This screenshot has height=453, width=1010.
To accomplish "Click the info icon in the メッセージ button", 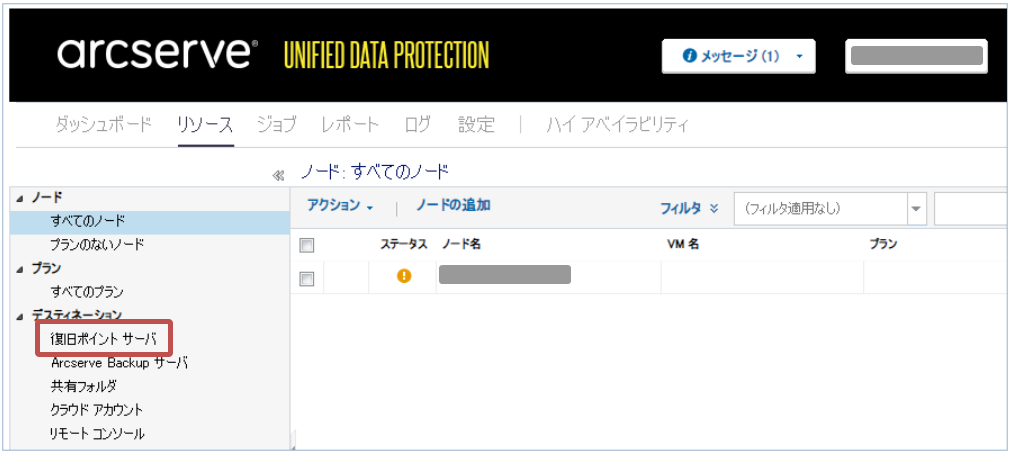I will point(689,57).
